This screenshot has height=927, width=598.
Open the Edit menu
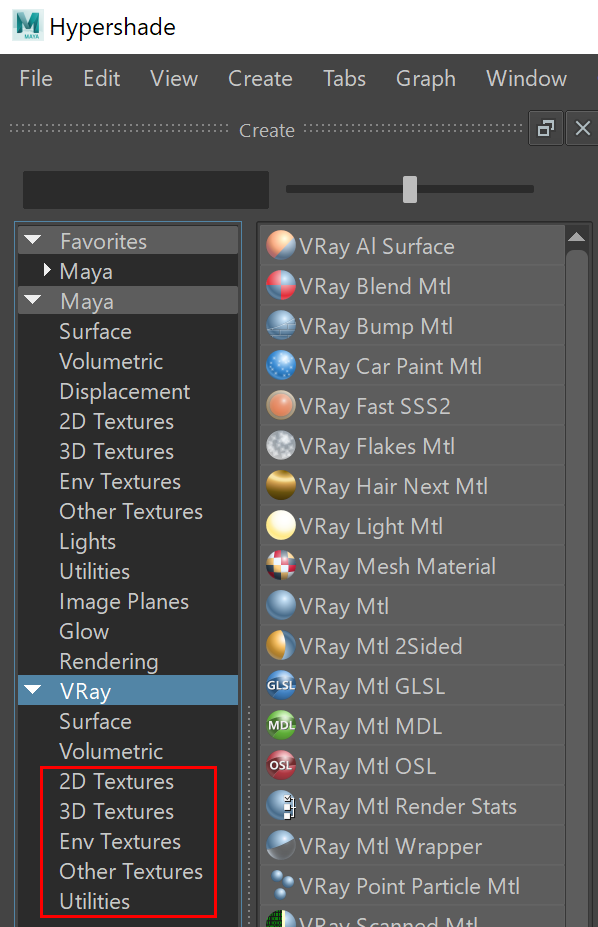point(102,79)
